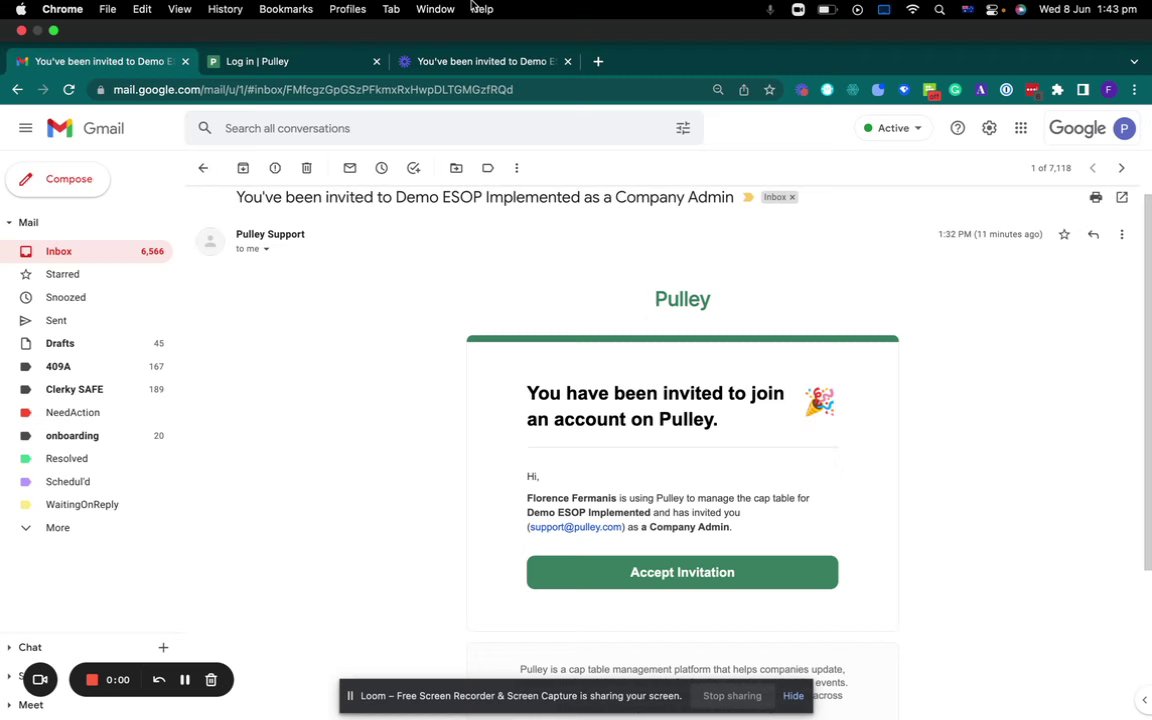Click the Accept Invitation button

pyautogui.click(x=682, y=572)
